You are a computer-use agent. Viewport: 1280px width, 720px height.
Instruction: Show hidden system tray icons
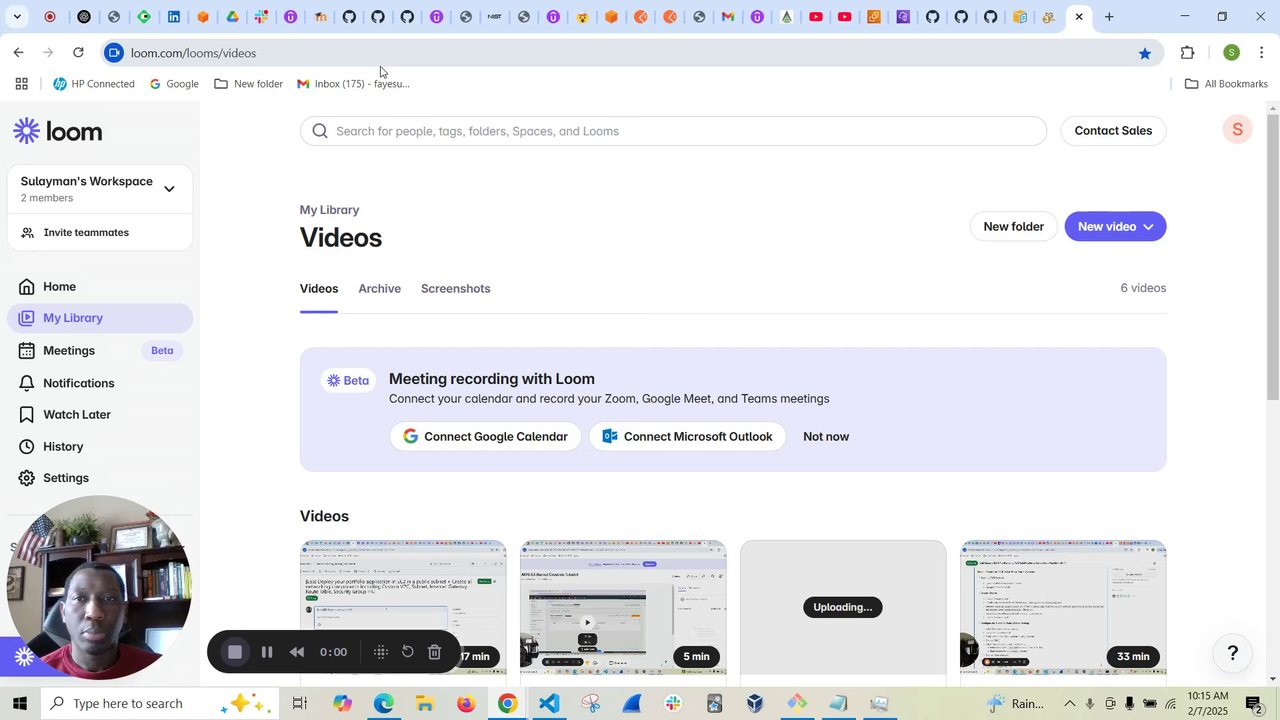click(1070, 704)
